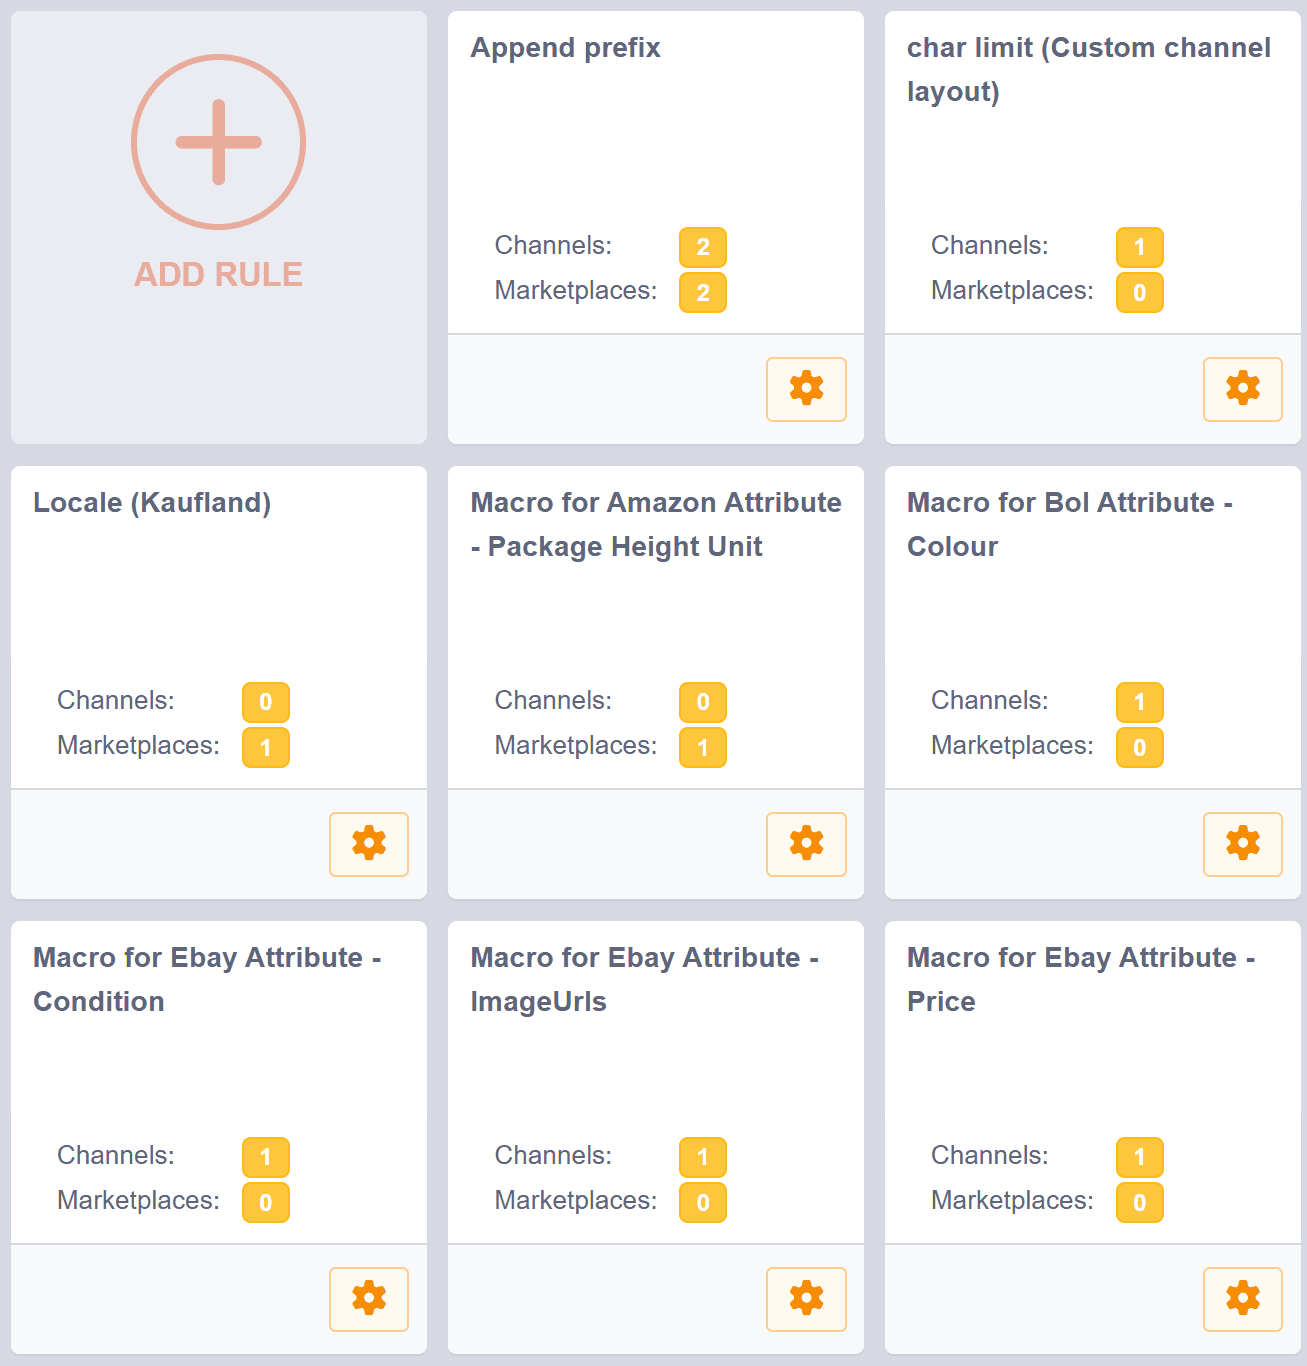Open settings gear for Append prefix rule
This screenshot has width=1307, height=1366.
click(x=806, y=389)
